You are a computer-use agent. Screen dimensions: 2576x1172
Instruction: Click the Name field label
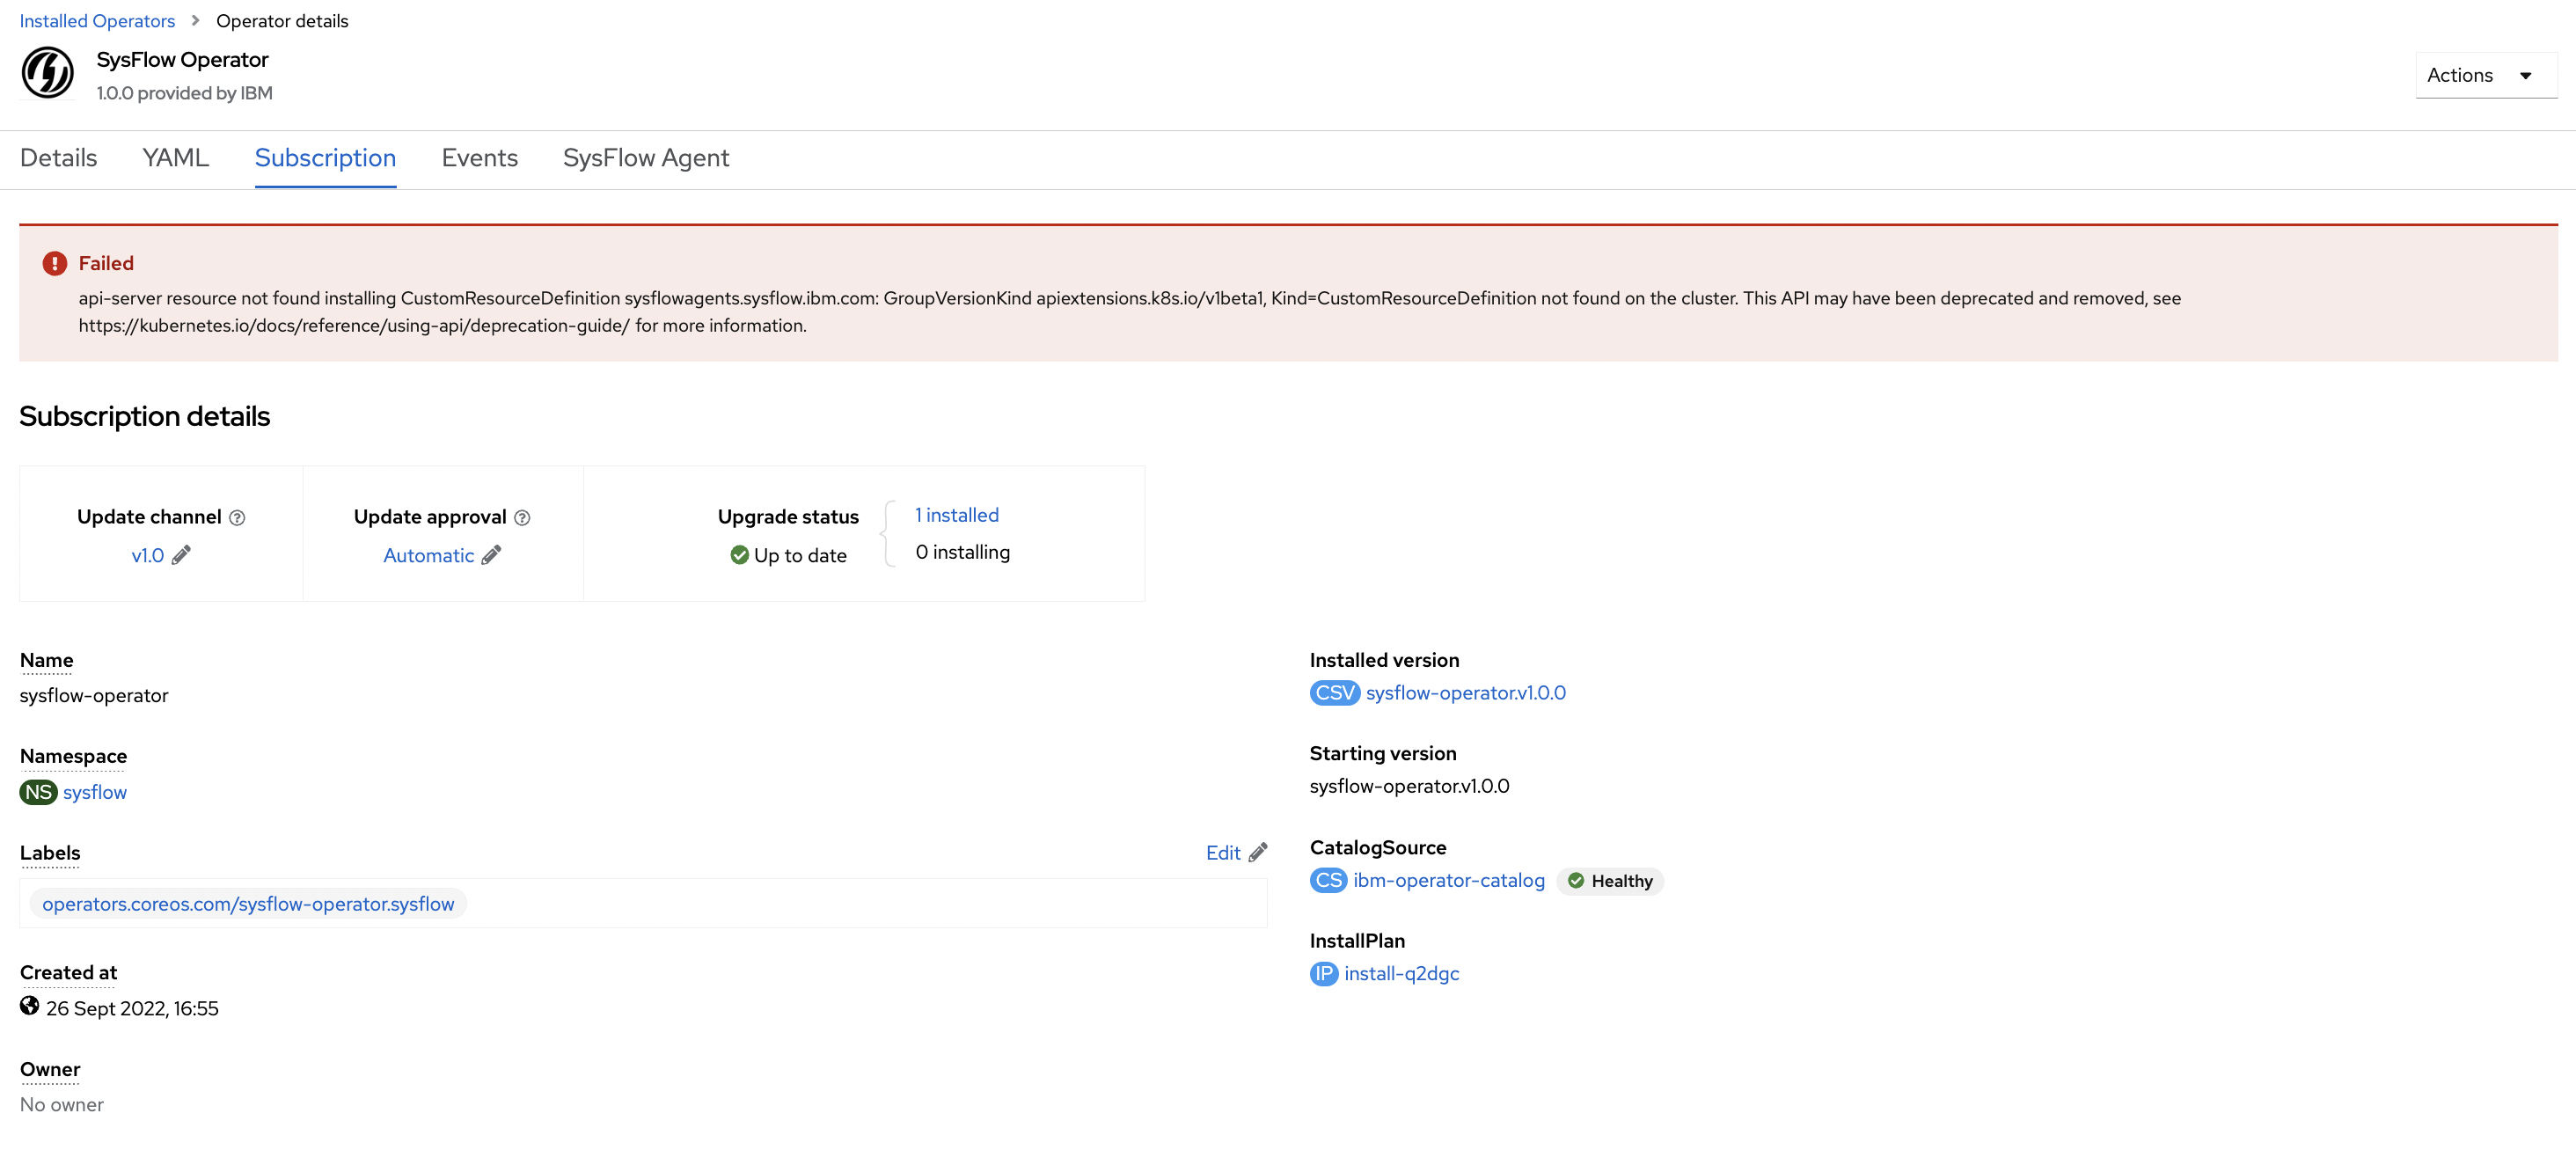pyautogui.click(x=46, y=660)
